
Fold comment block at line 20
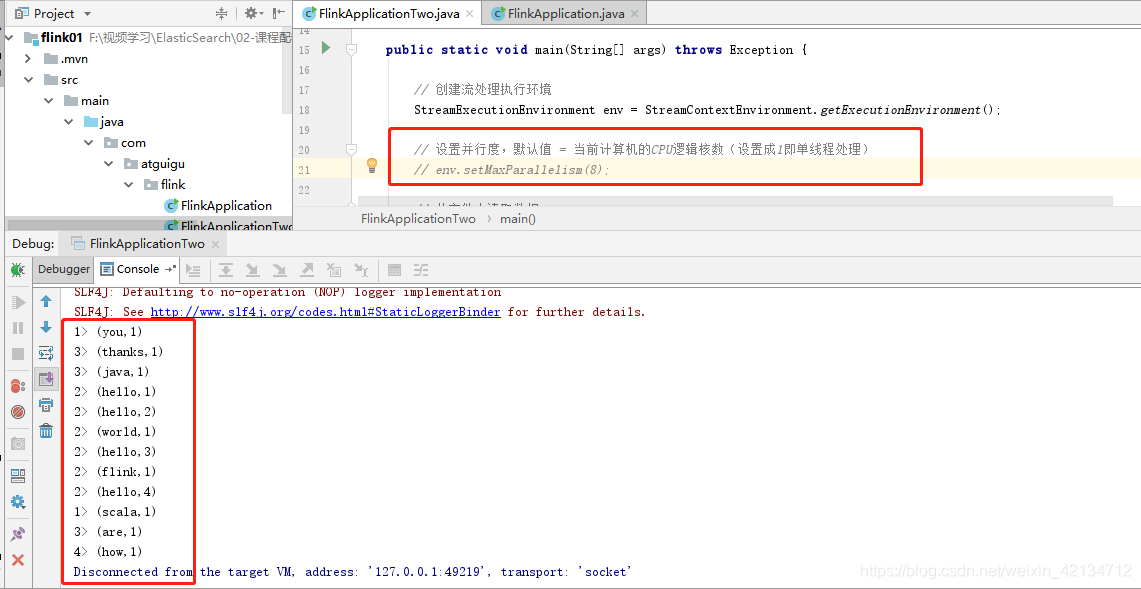(351, 149)
